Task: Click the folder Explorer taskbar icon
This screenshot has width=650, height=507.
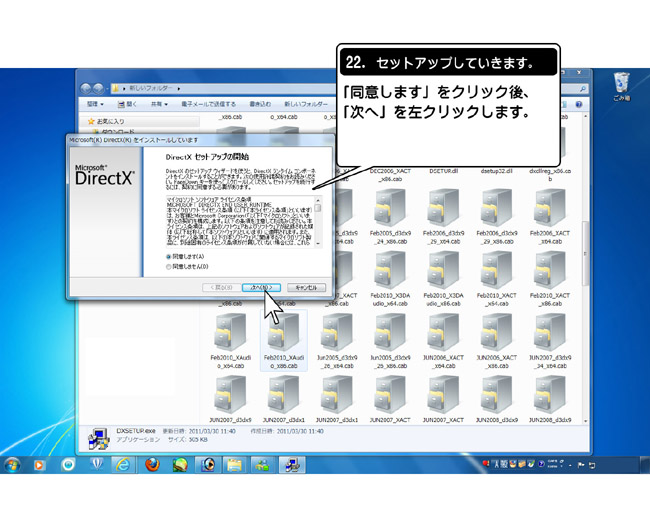Action: click(234, 465)
